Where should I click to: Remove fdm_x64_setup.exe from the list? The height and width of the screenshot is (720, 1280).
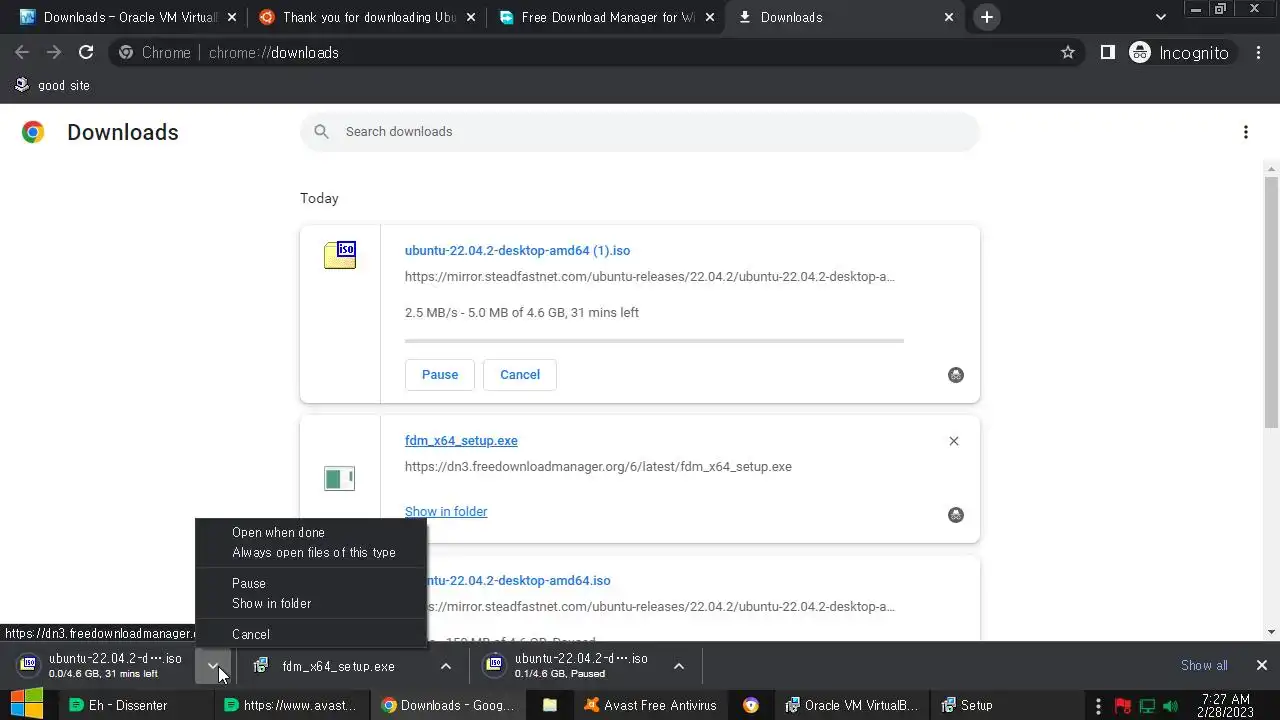click(953, 441)
